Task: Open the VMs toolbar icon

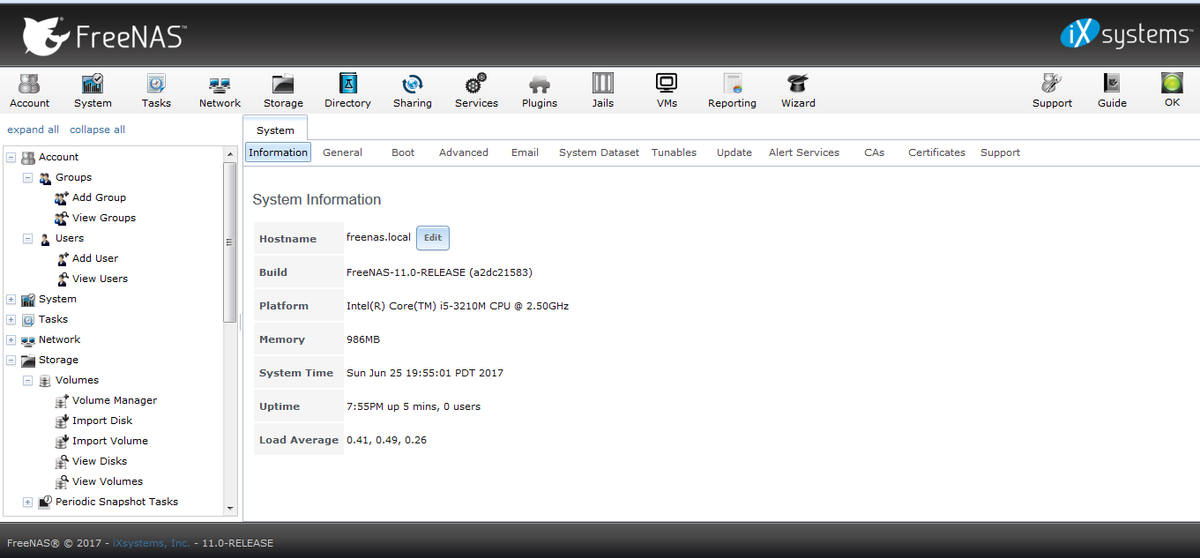Action: pyautogui.click(x=666, y=90)
